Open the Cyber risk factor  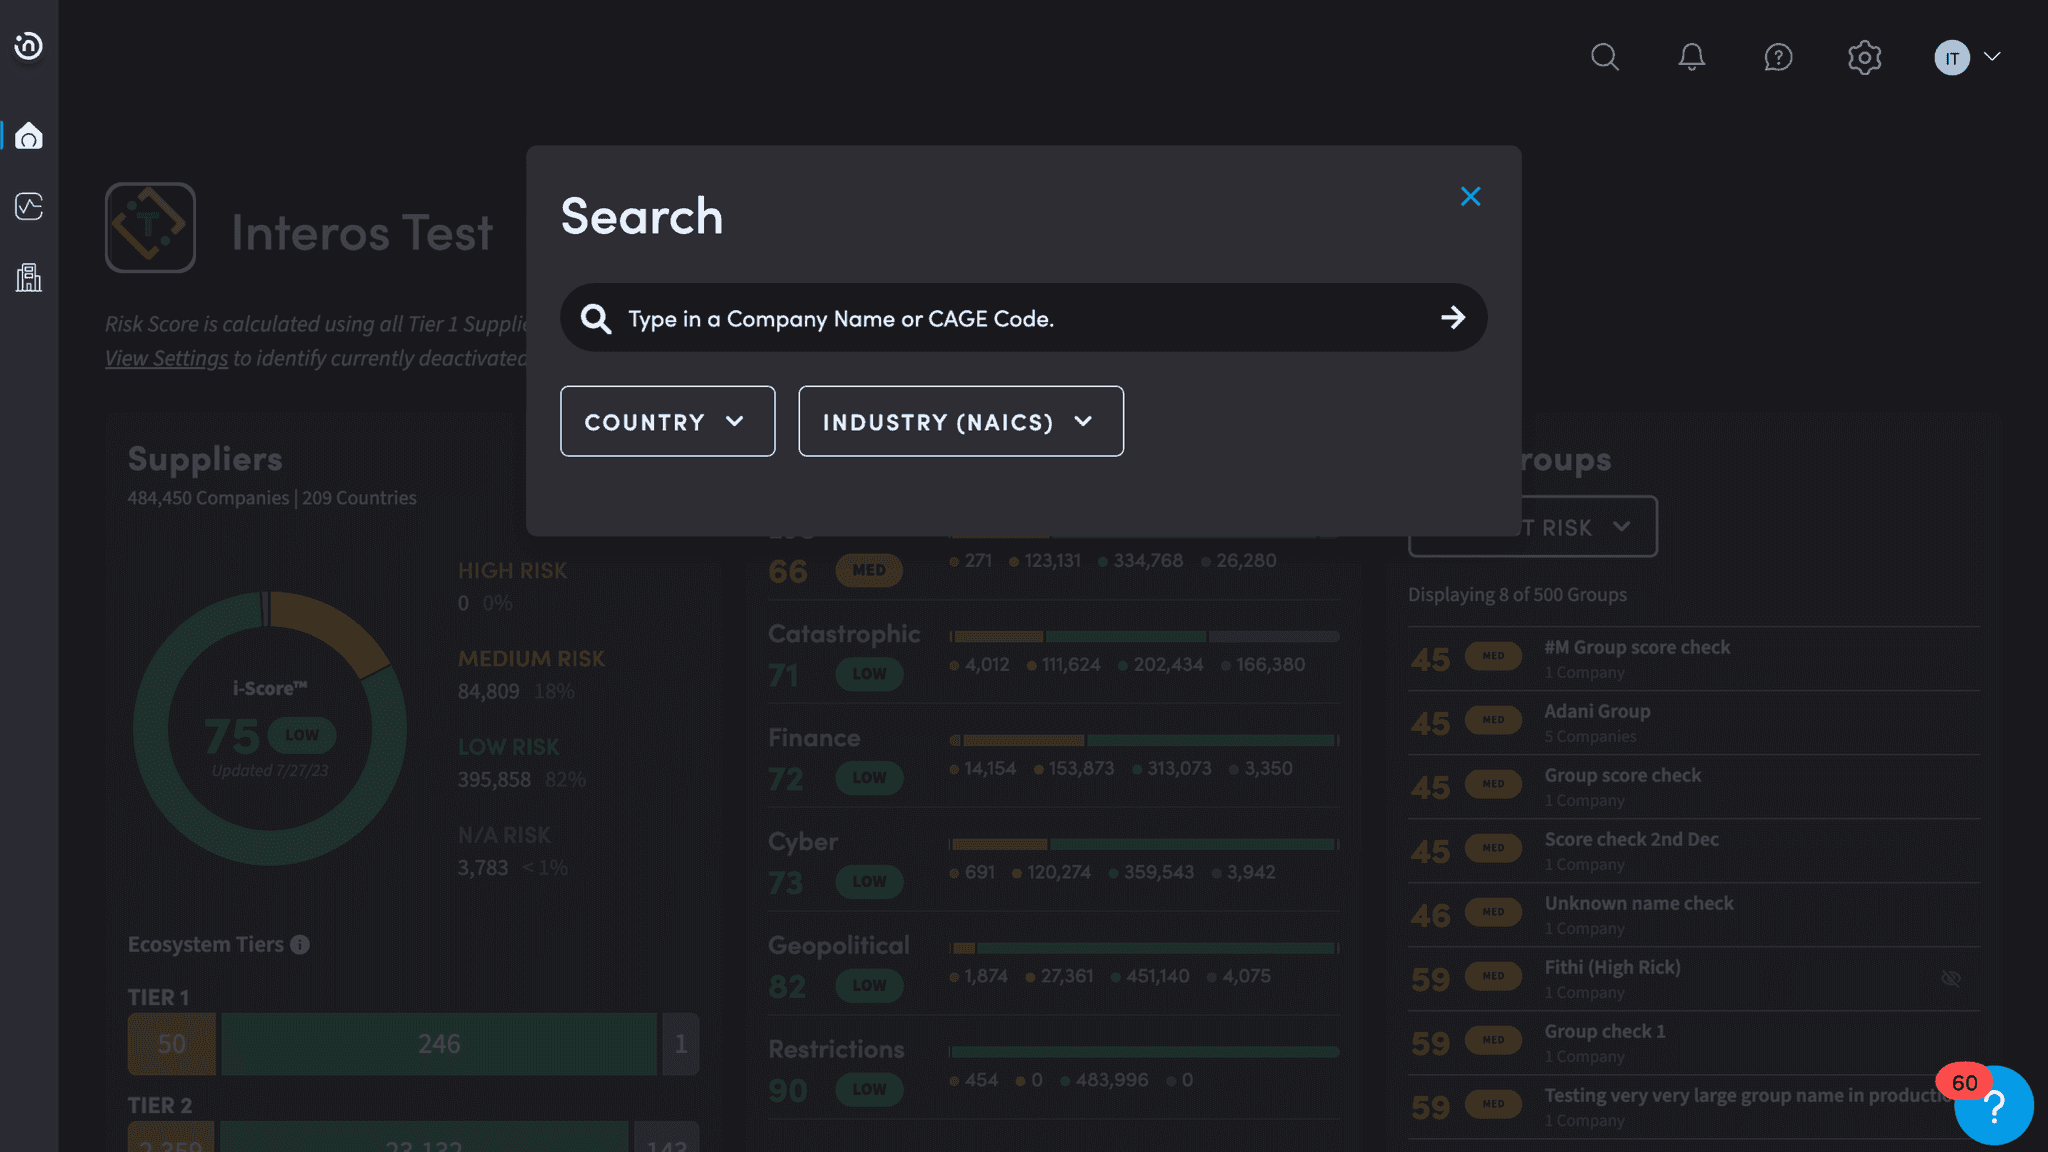pos(803,842)
